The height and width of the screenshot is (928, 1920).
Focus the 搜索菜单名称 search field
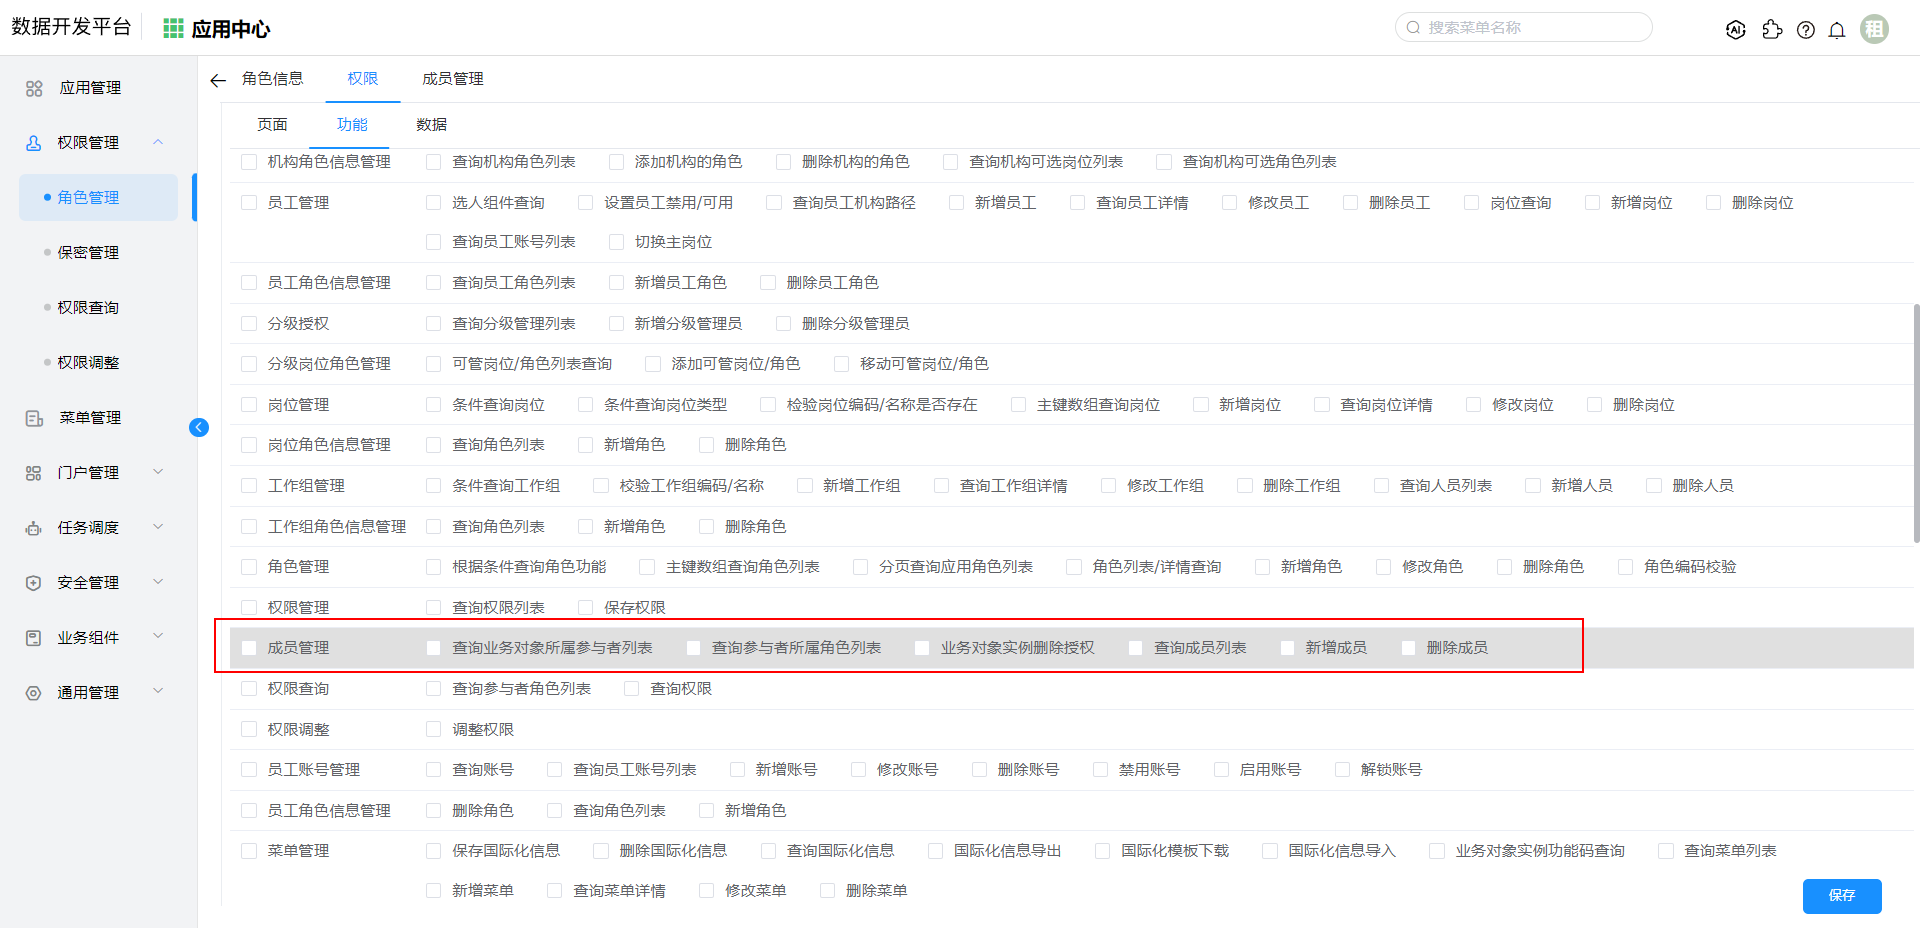coord(1530,28)
